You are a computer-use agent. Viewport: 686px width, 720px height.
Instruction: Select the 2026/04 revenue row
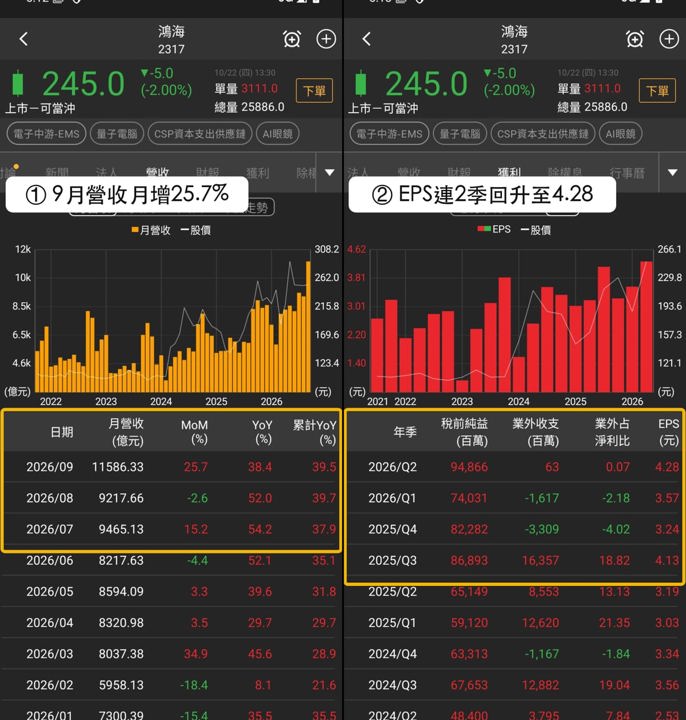(x=171, y=623)
